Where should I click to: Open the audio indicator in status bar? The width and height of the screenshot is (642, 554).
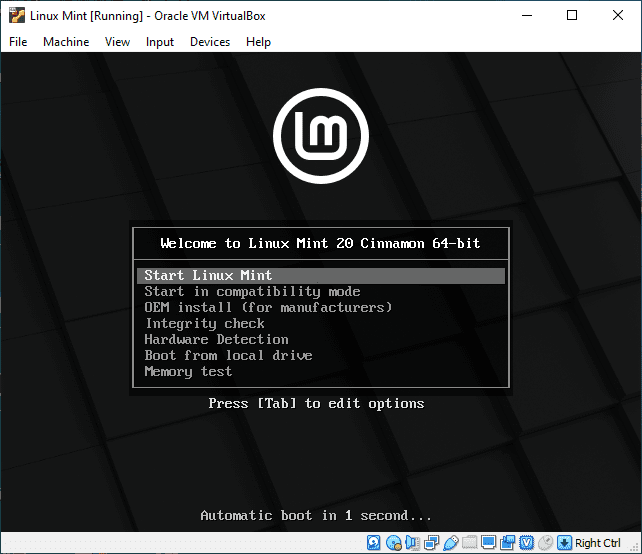(412, 543)
